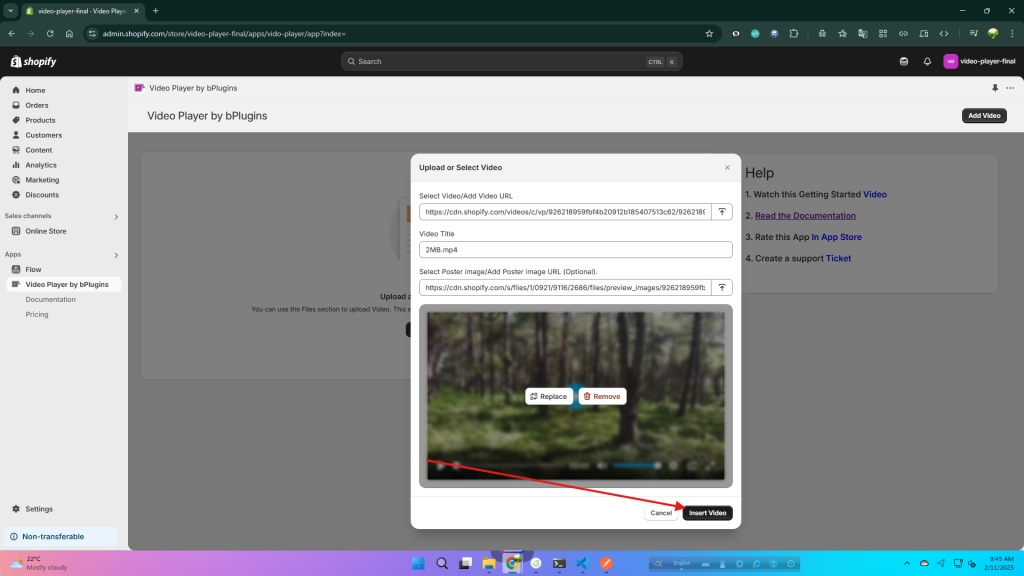Cancel the video upload dialog
This screenshot has height=576, width=1024.
tap(661, 513)
